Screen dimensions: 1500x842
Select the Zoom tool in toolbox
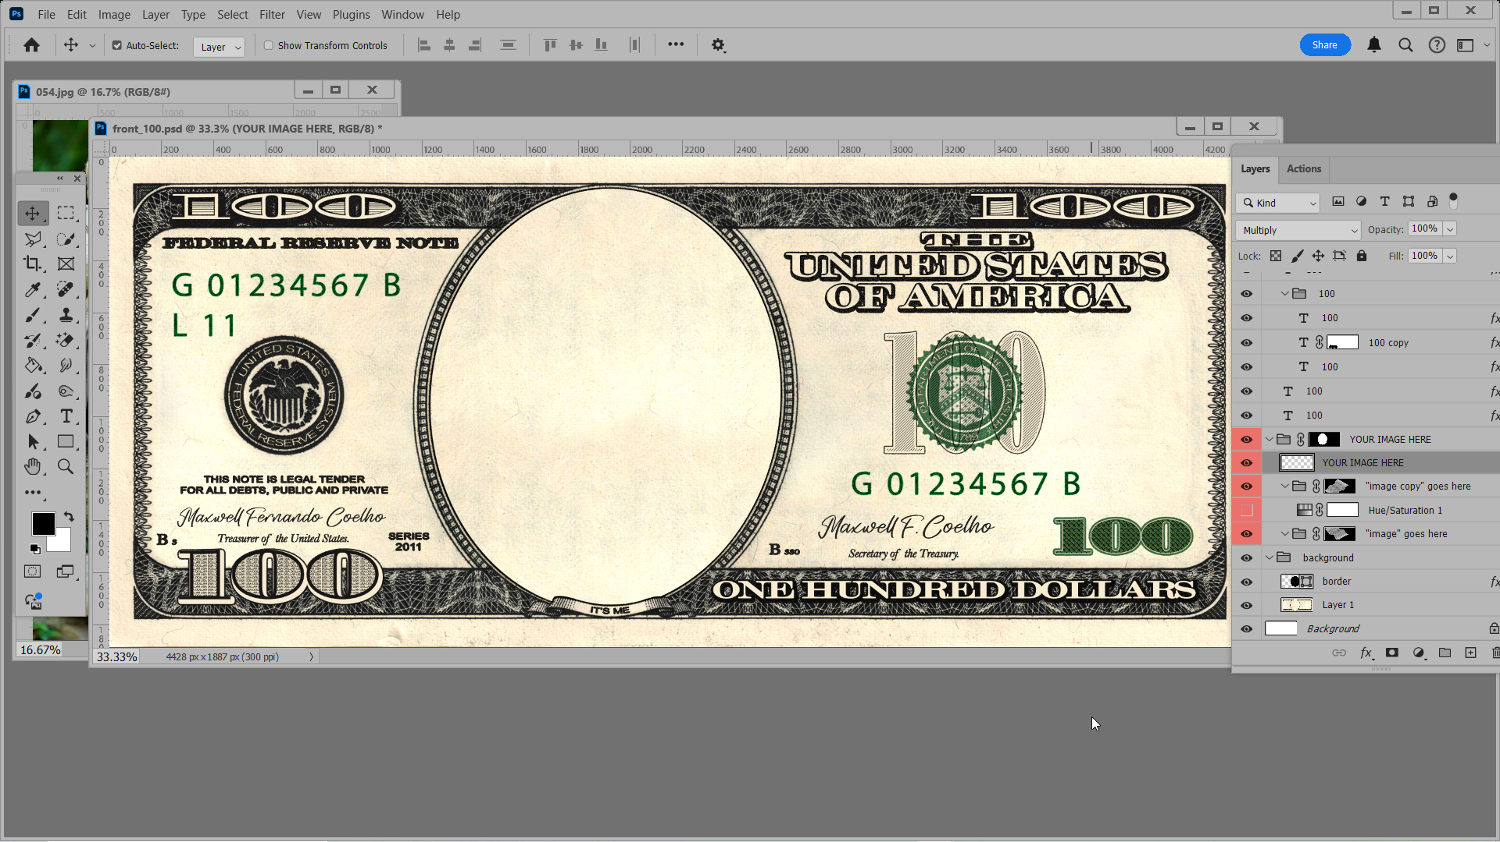point(66,467)
